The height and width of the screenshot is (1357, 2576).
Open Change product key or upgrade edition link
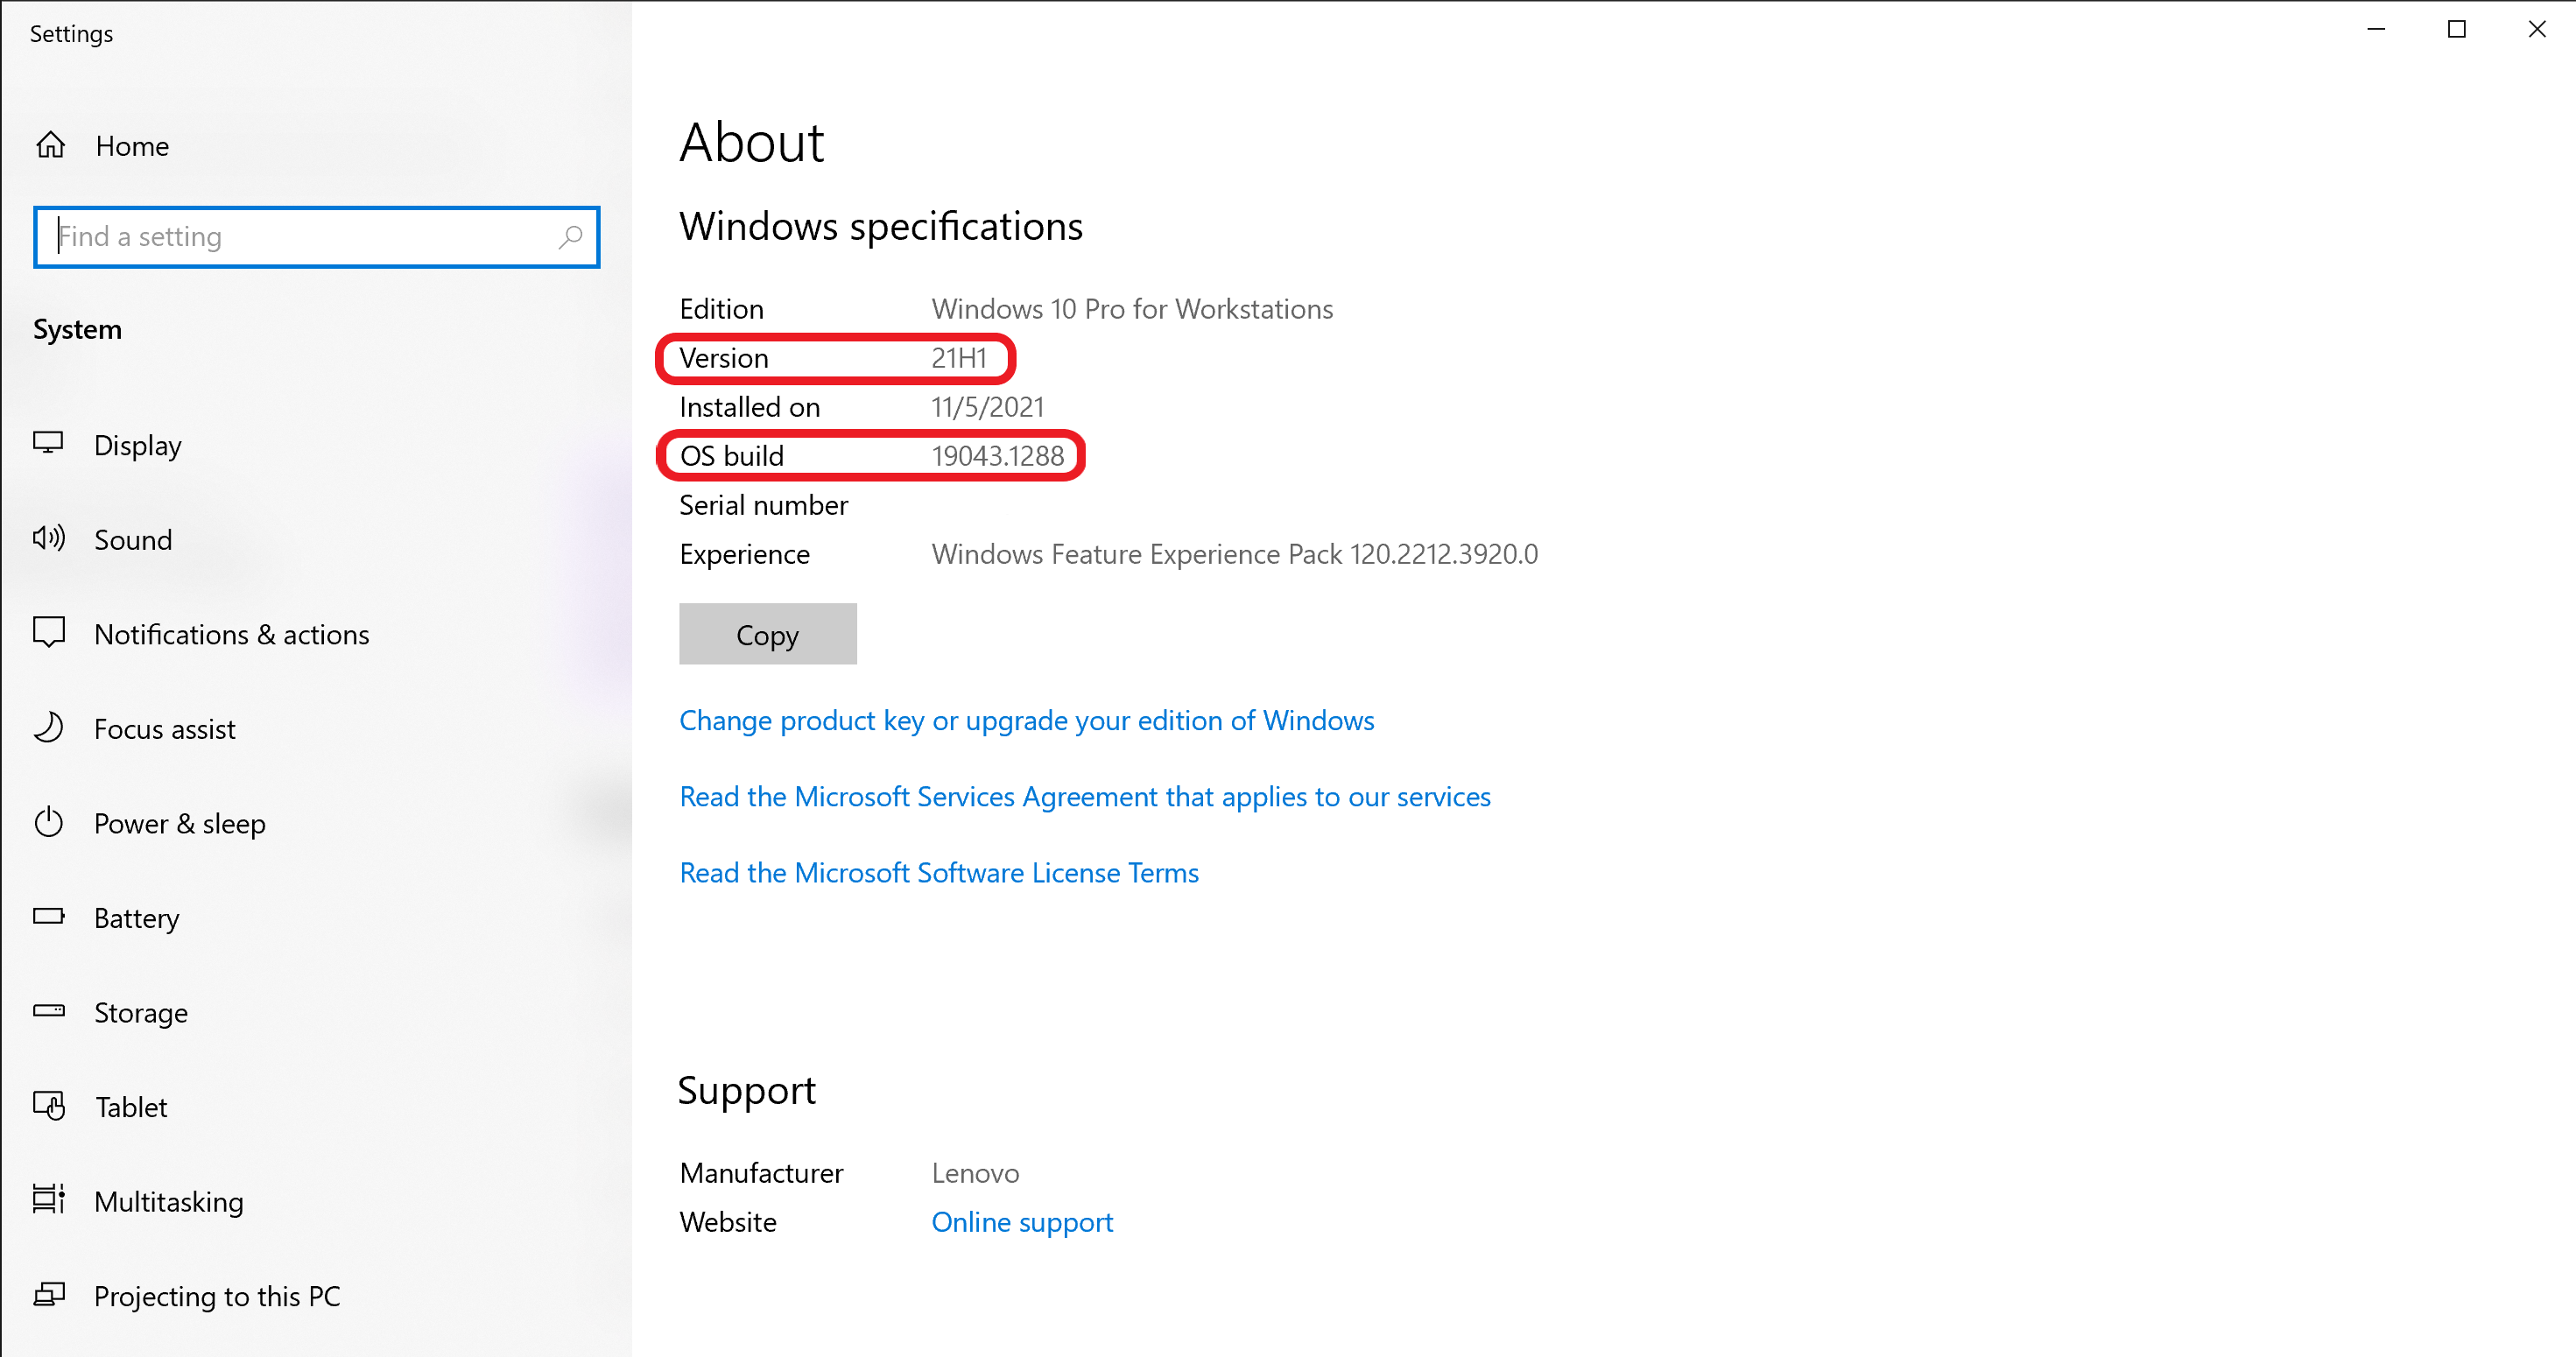(x=1026, y=720)
